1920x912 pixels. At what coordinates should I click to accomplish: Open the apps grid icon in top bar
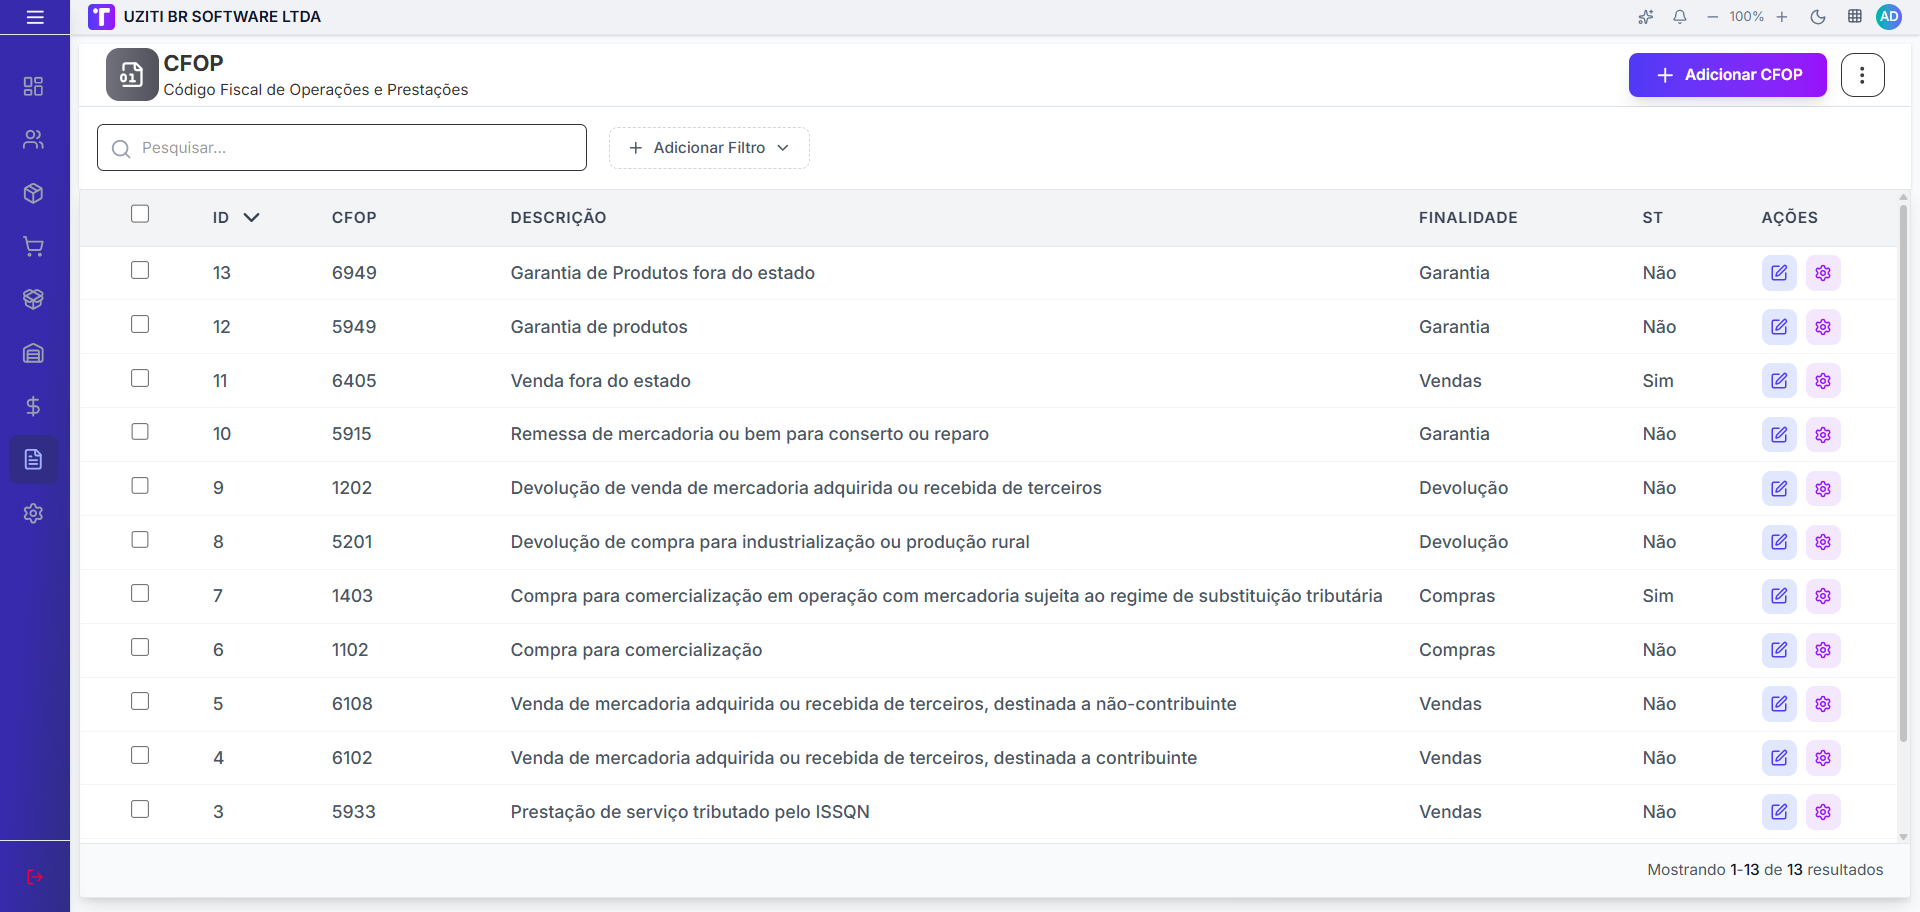click(x=1855, y=17)
